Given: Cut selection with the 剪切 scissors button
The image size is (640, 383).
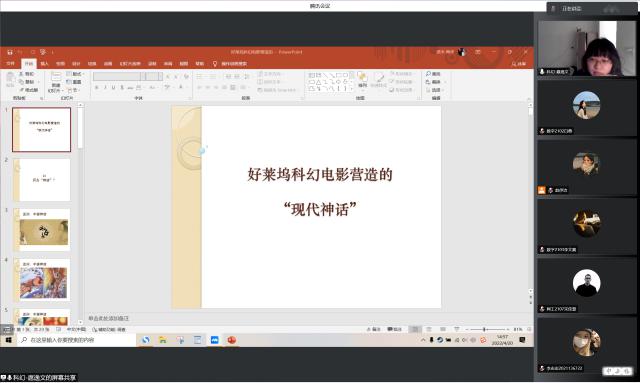Looking at the screenshot, I should tap(27, 74).
